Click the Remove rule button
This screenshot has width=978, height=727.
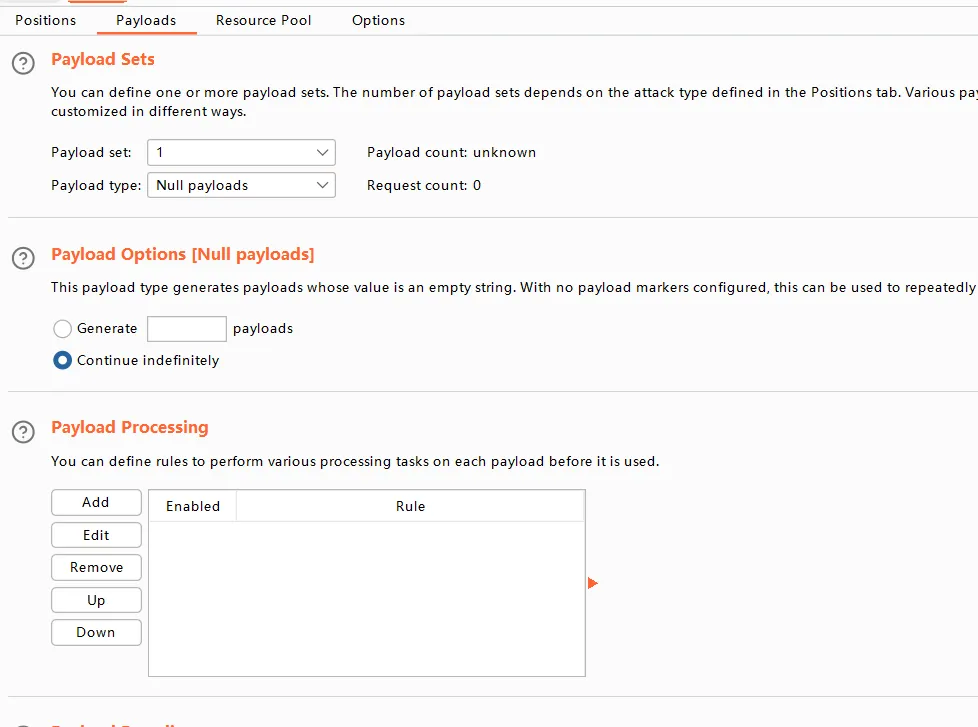pyautogui.click(x=96, y=567)
